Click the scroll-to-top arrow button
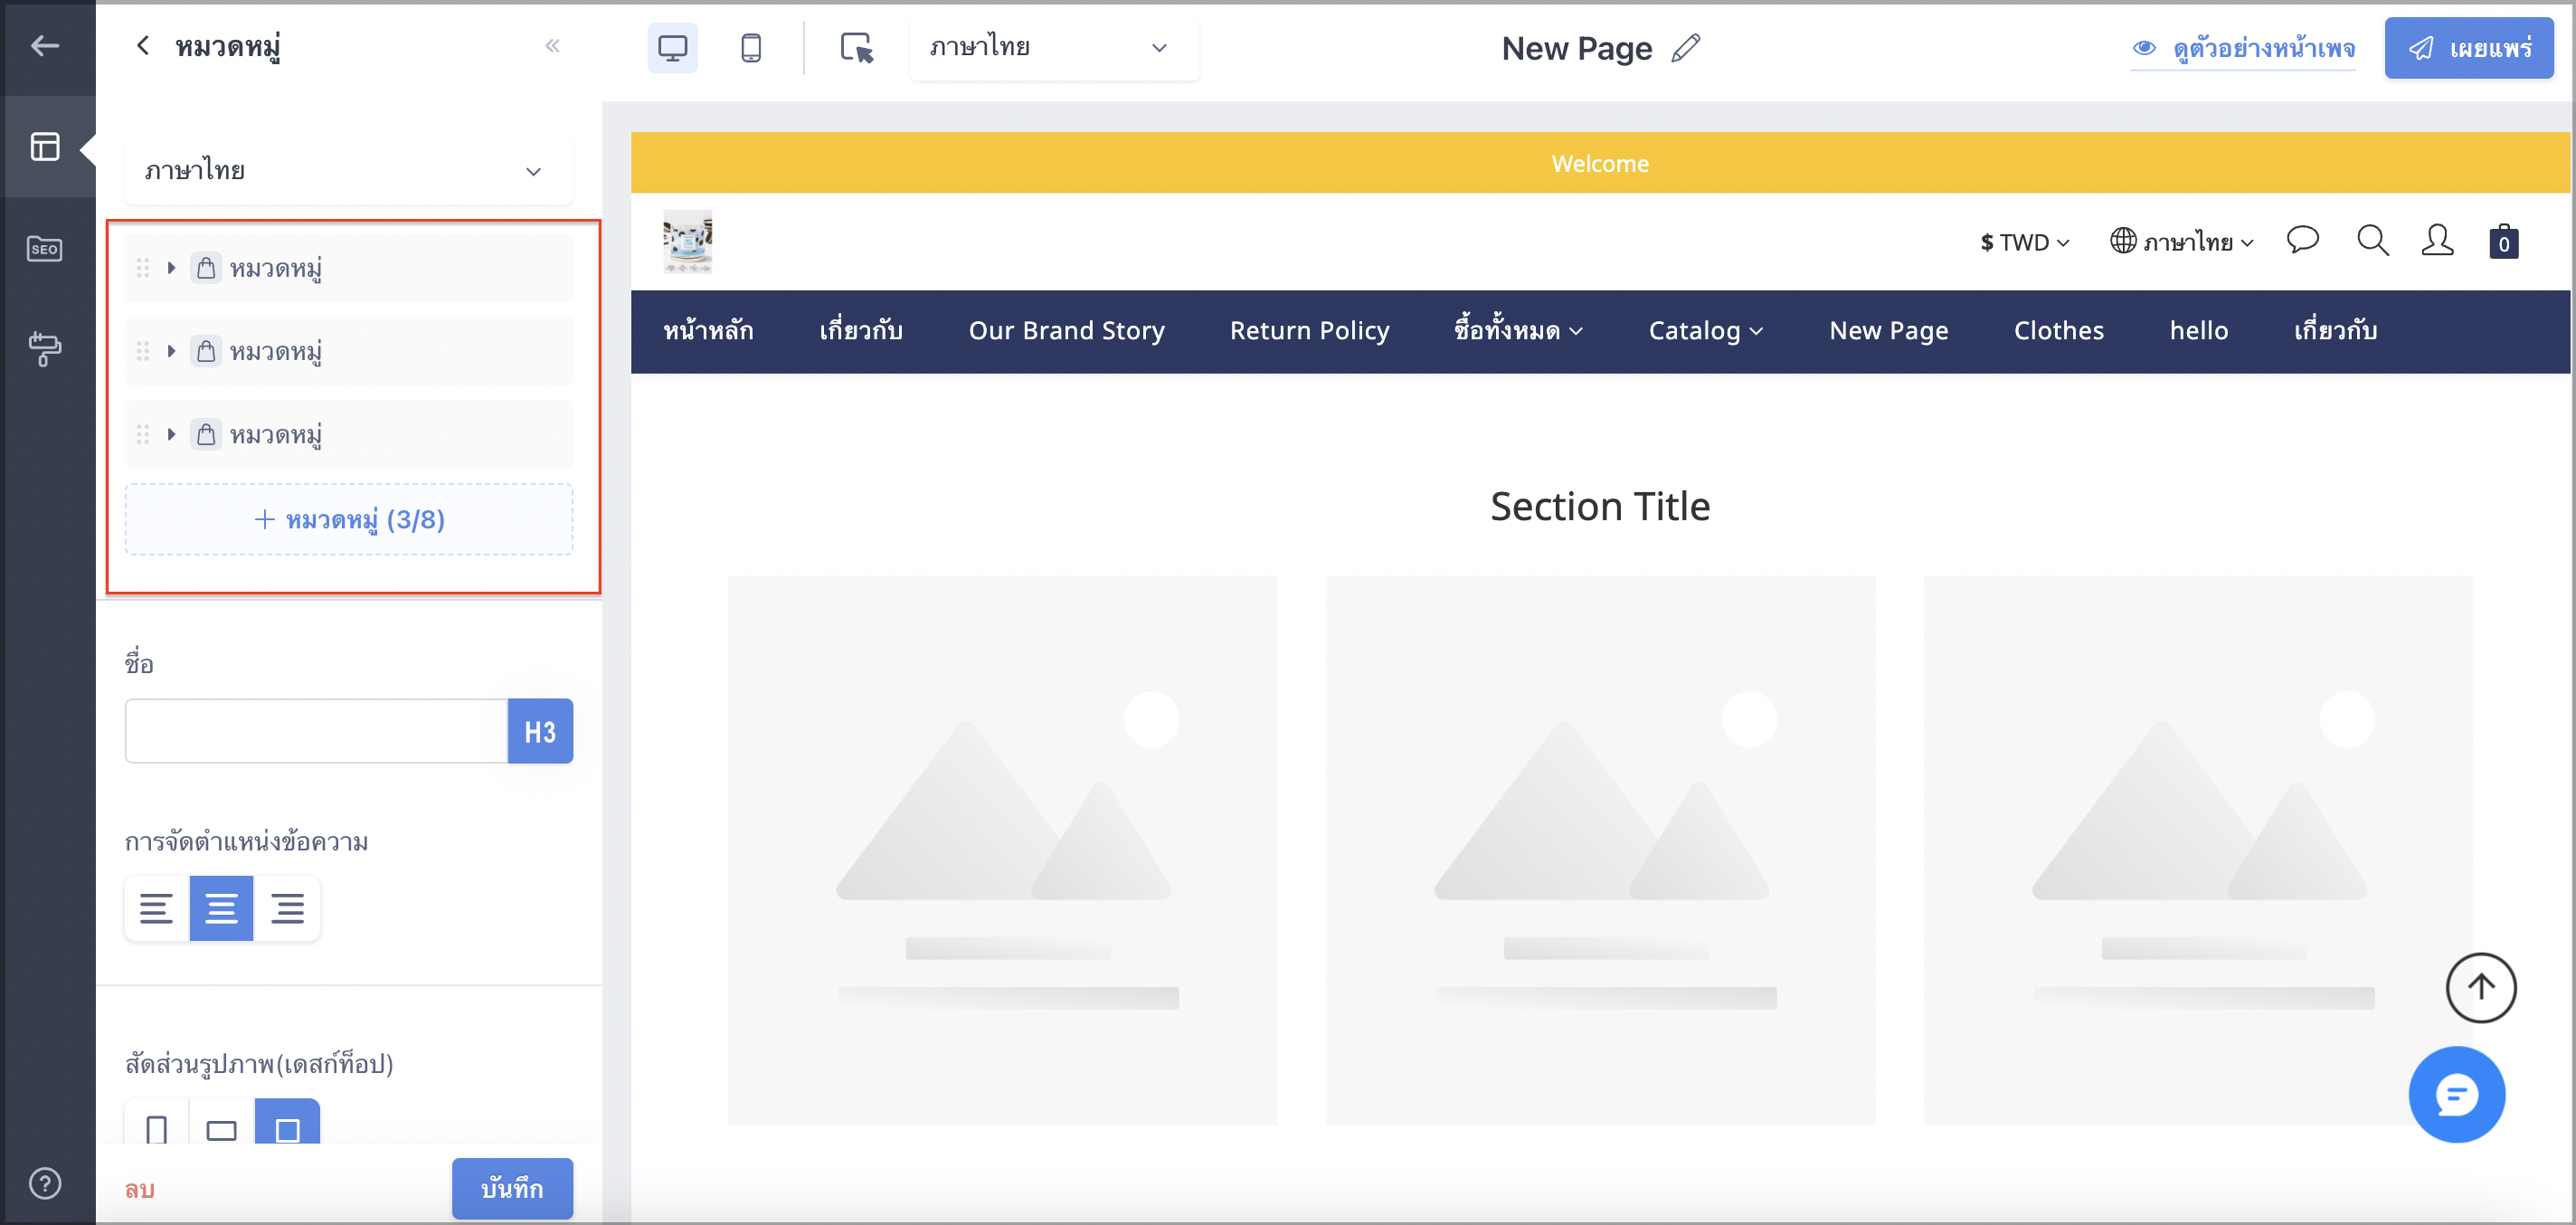Screen dimensions: 2576x1225 point(2480,987)
